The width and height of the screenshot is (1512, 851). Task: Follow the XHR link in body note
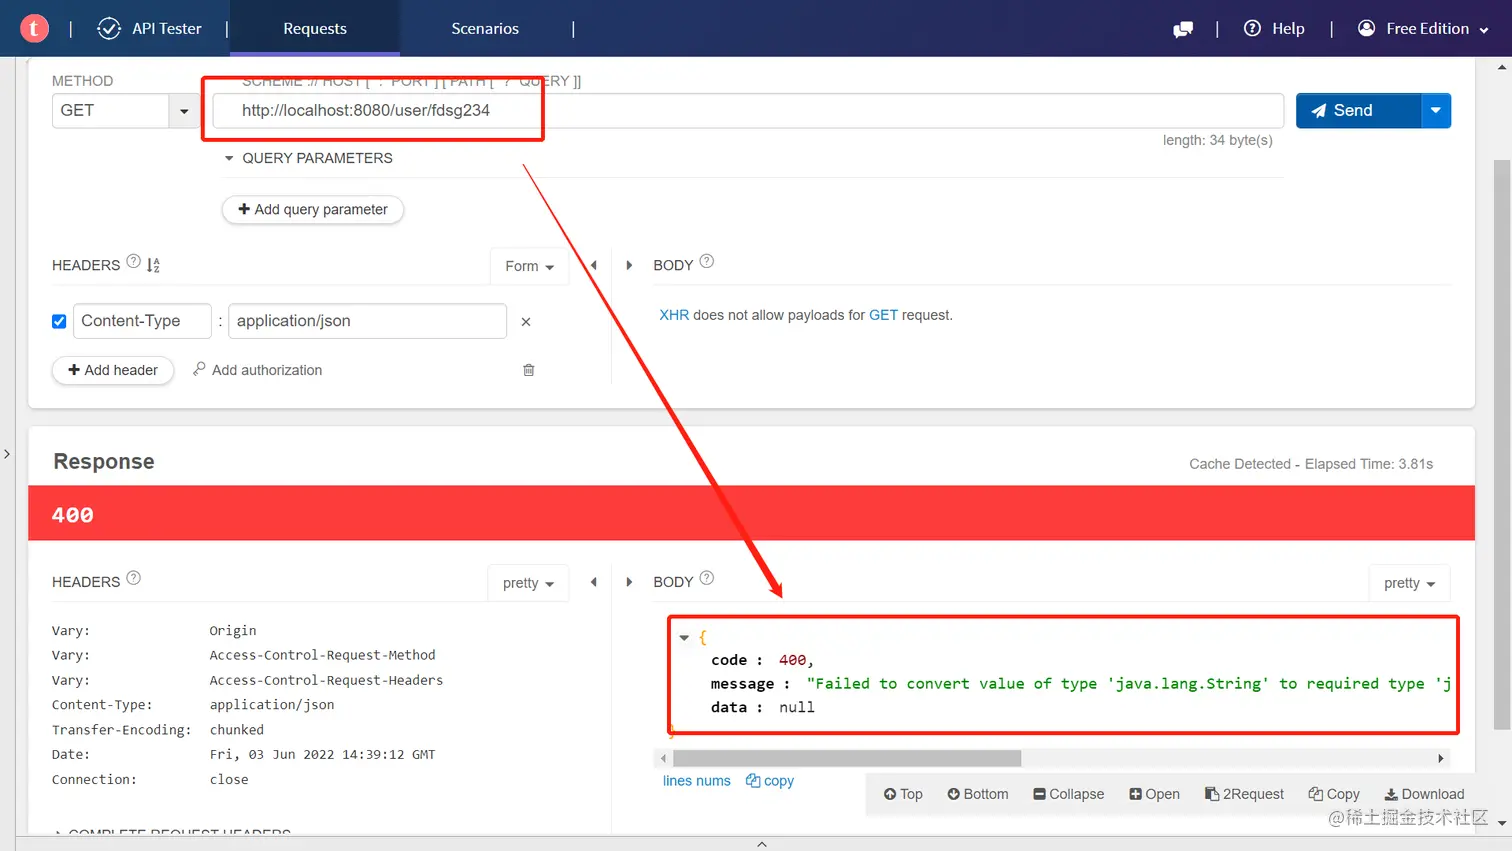pyautogui.click(x=674, y=315)
